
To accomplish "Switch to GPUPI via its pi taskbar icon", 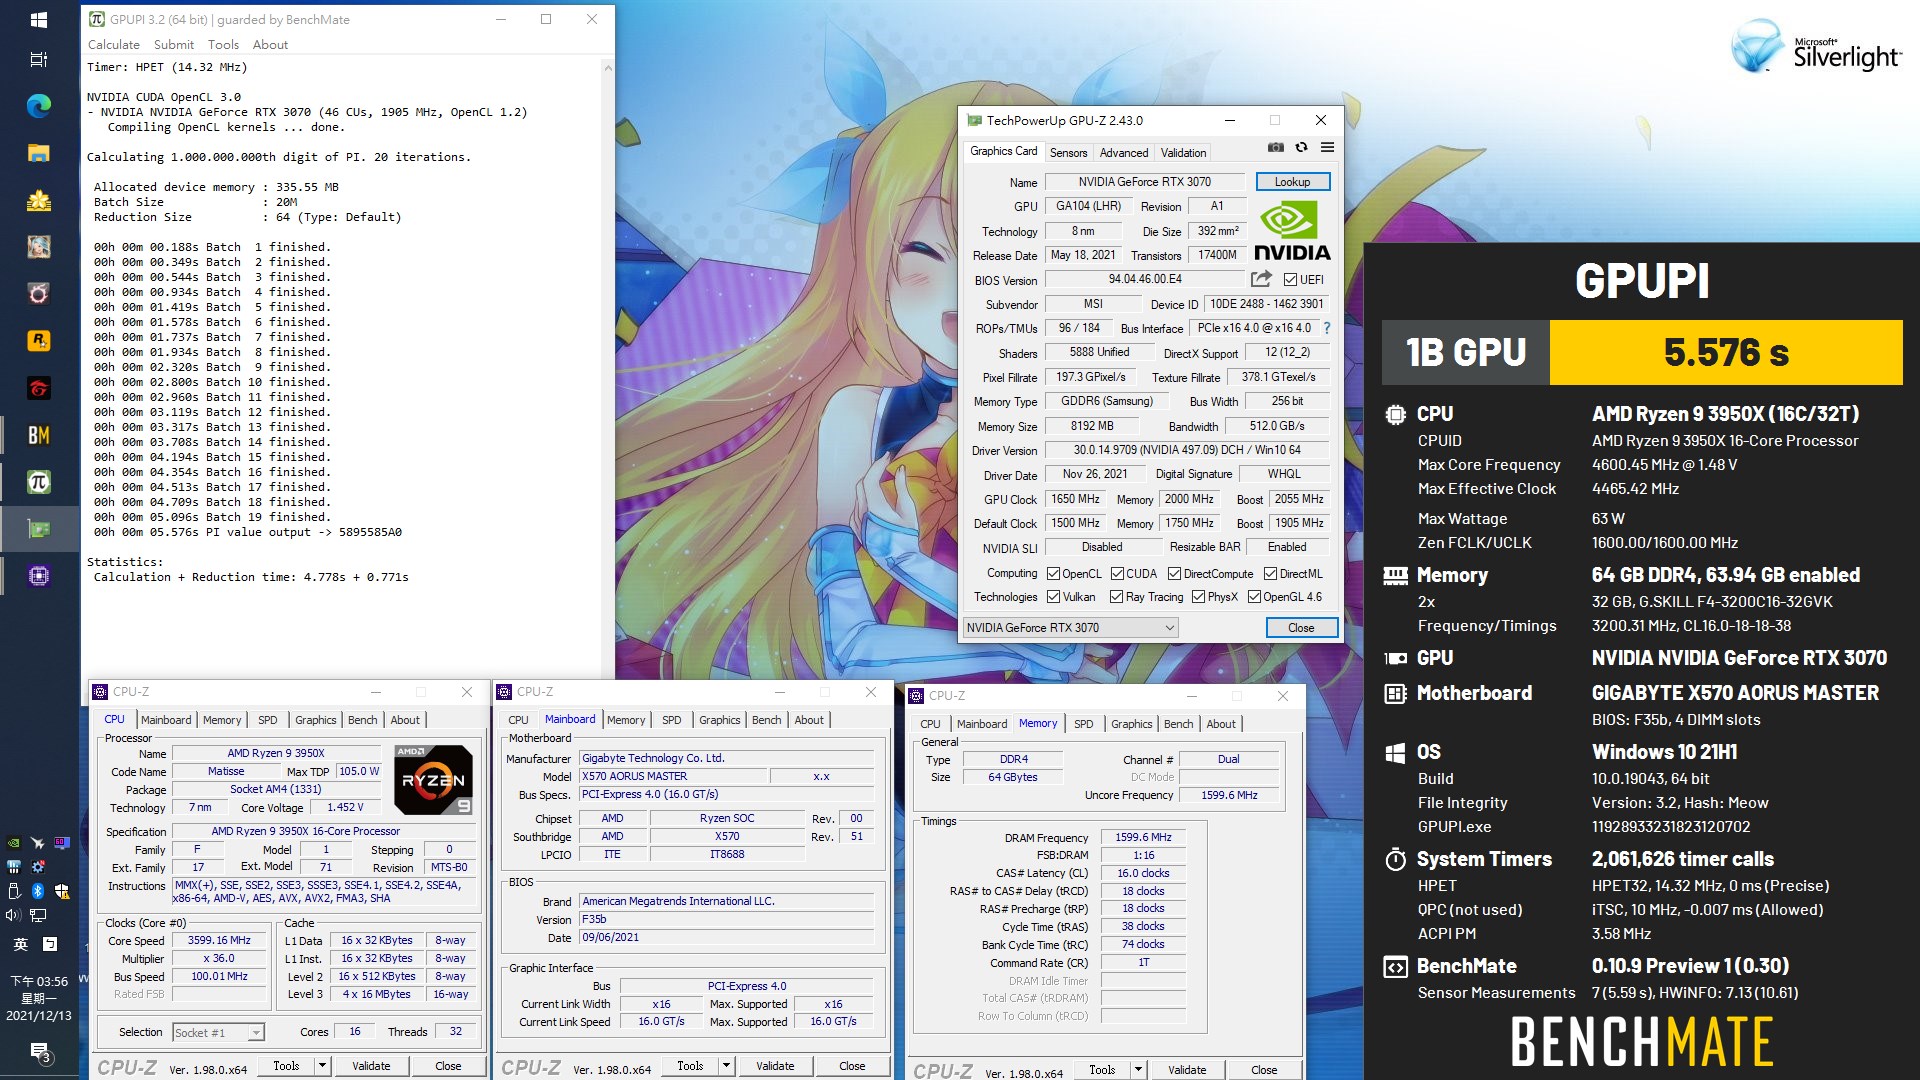I will (39, 482).
